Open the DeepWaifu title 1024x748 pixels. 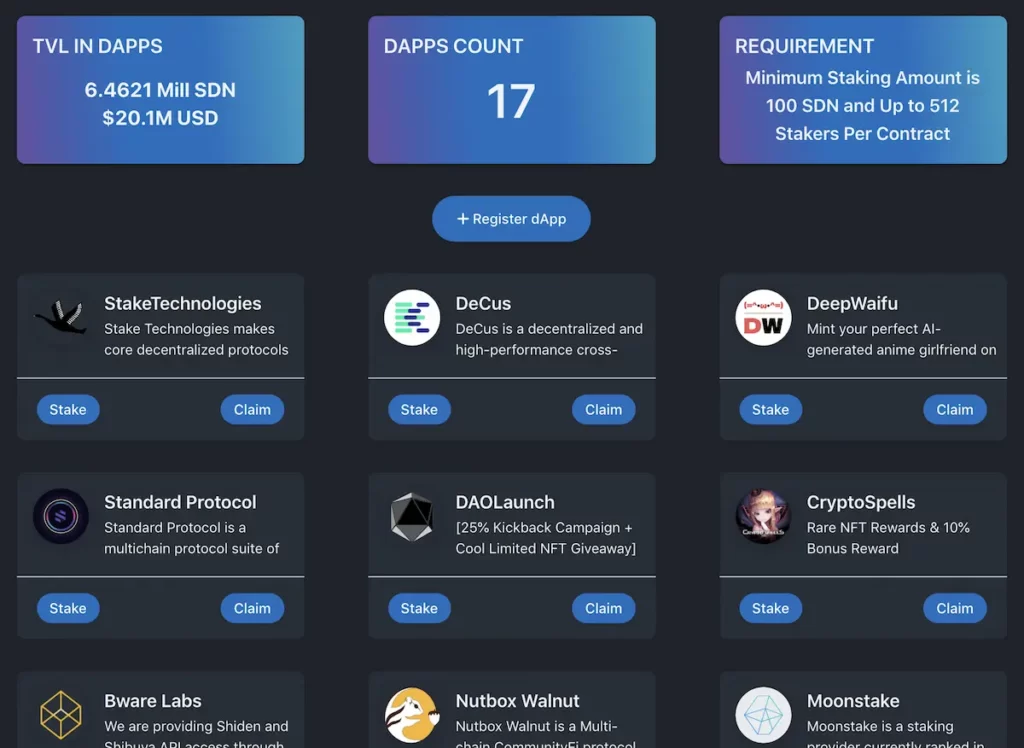[x=852, y=304]
